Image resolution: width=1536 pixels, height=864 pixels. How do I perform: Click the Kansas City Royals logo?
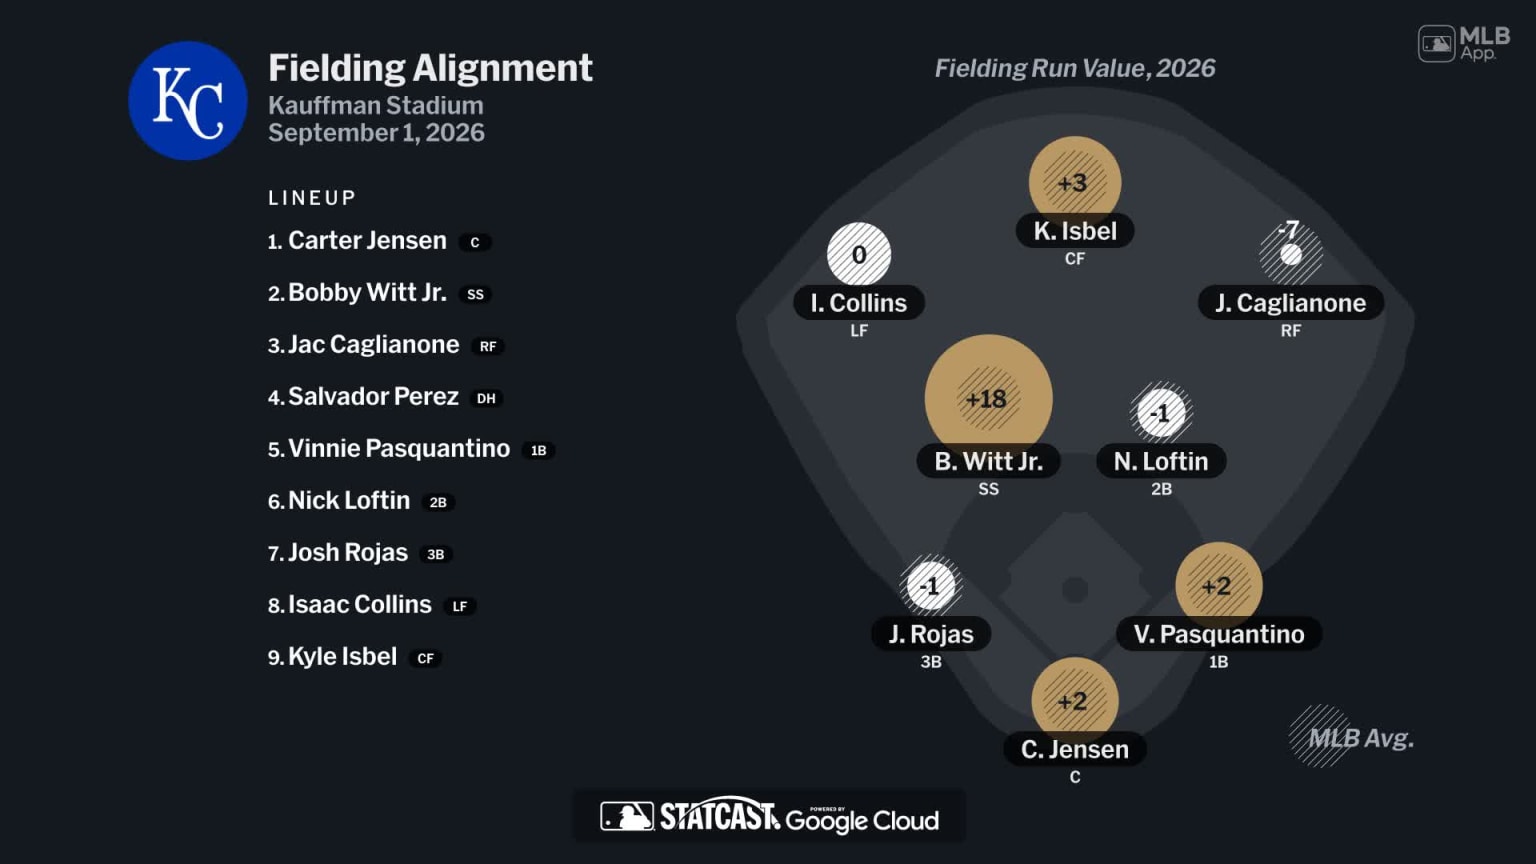click(x=188, y=101)
